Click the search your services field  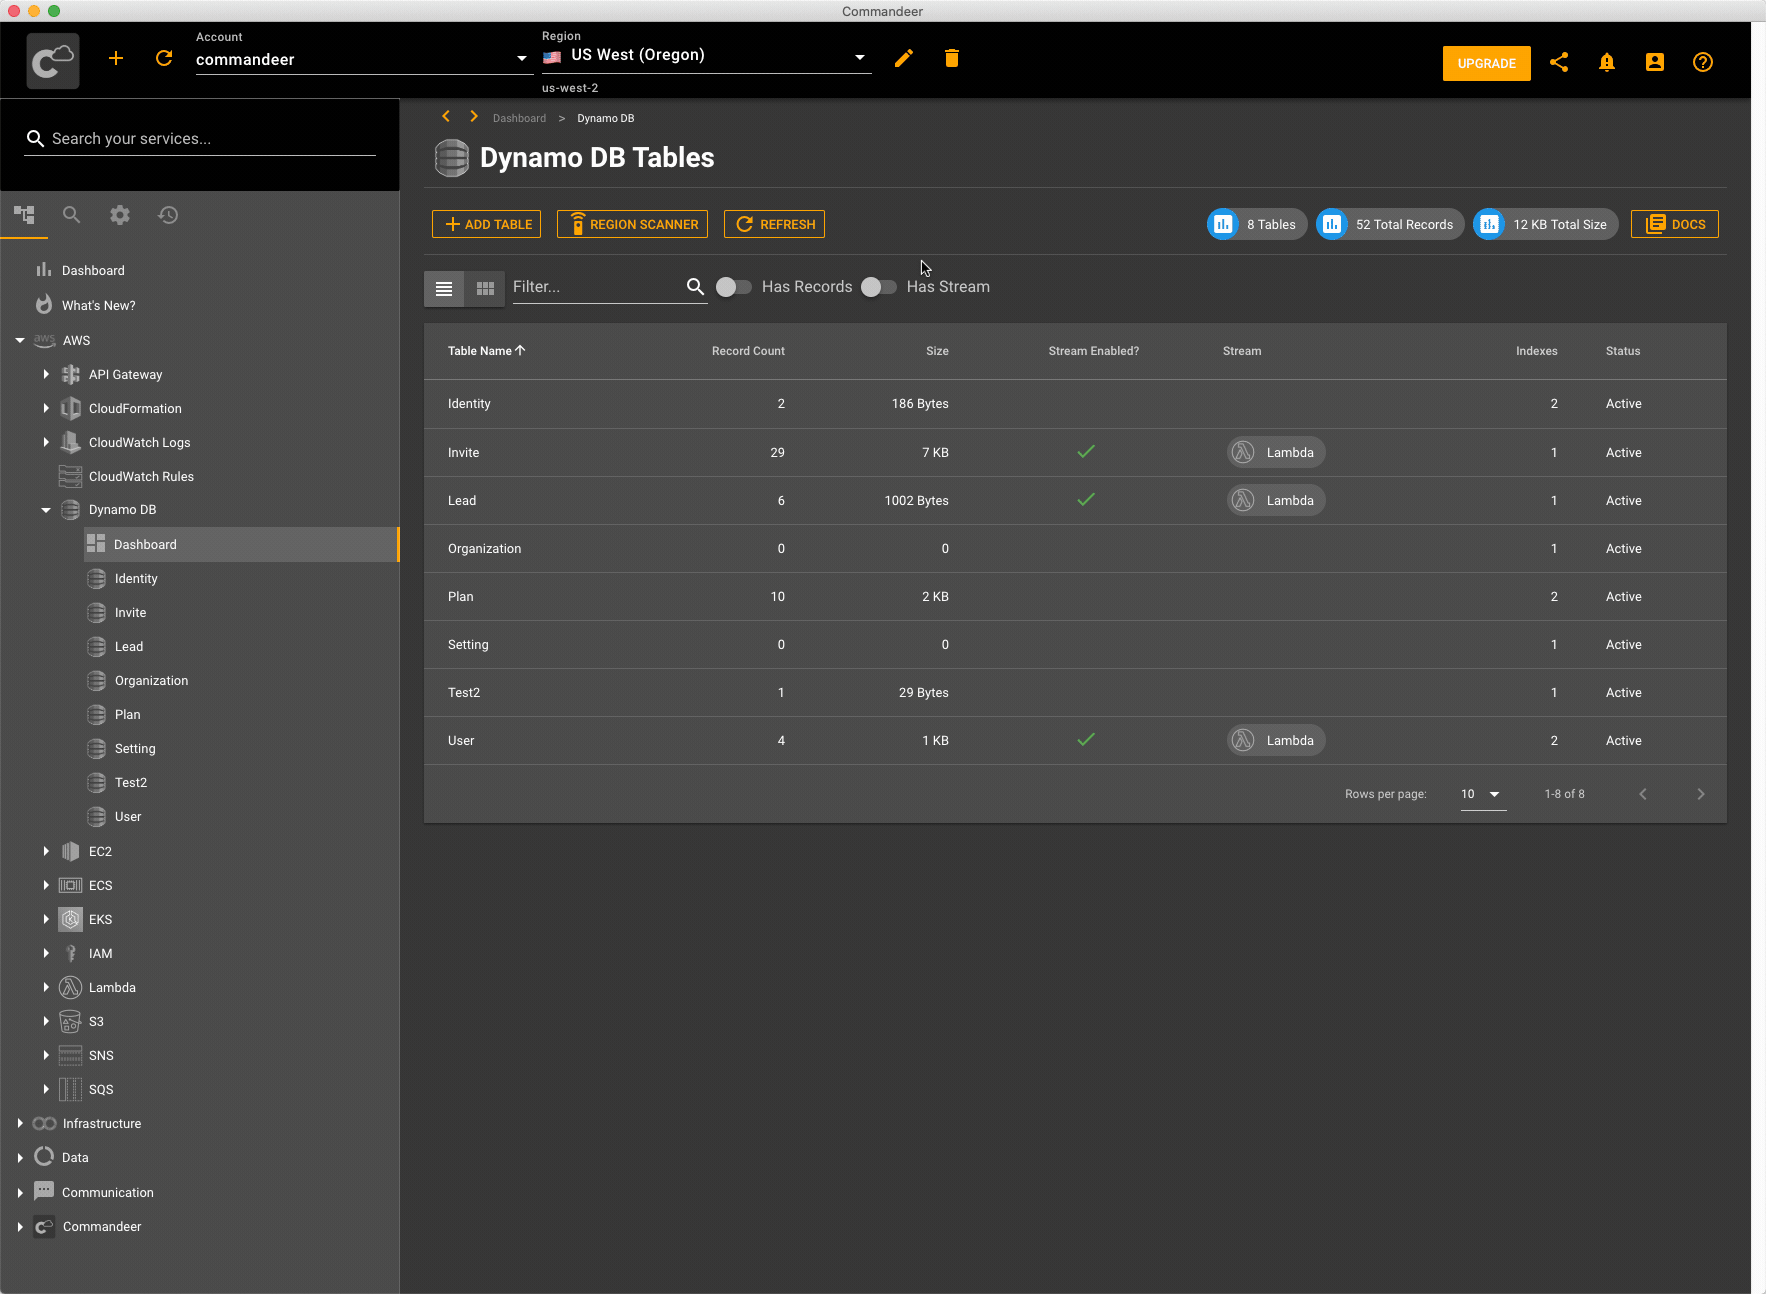point(200,139)
